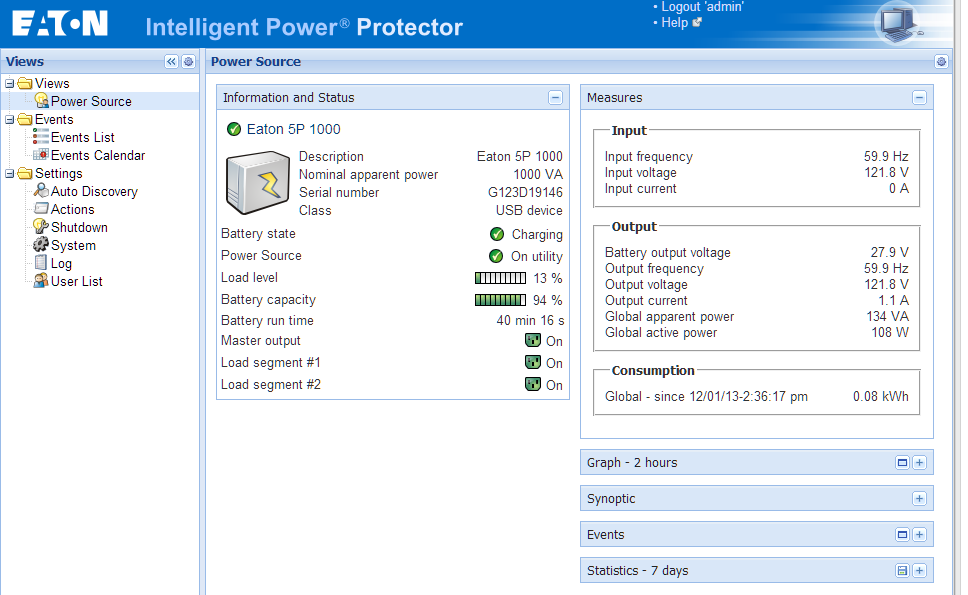Collapse the Views sidebar with double-chevron icon
Image resolution: width=968 pixels, height=595 pixels.
[171, 62]
